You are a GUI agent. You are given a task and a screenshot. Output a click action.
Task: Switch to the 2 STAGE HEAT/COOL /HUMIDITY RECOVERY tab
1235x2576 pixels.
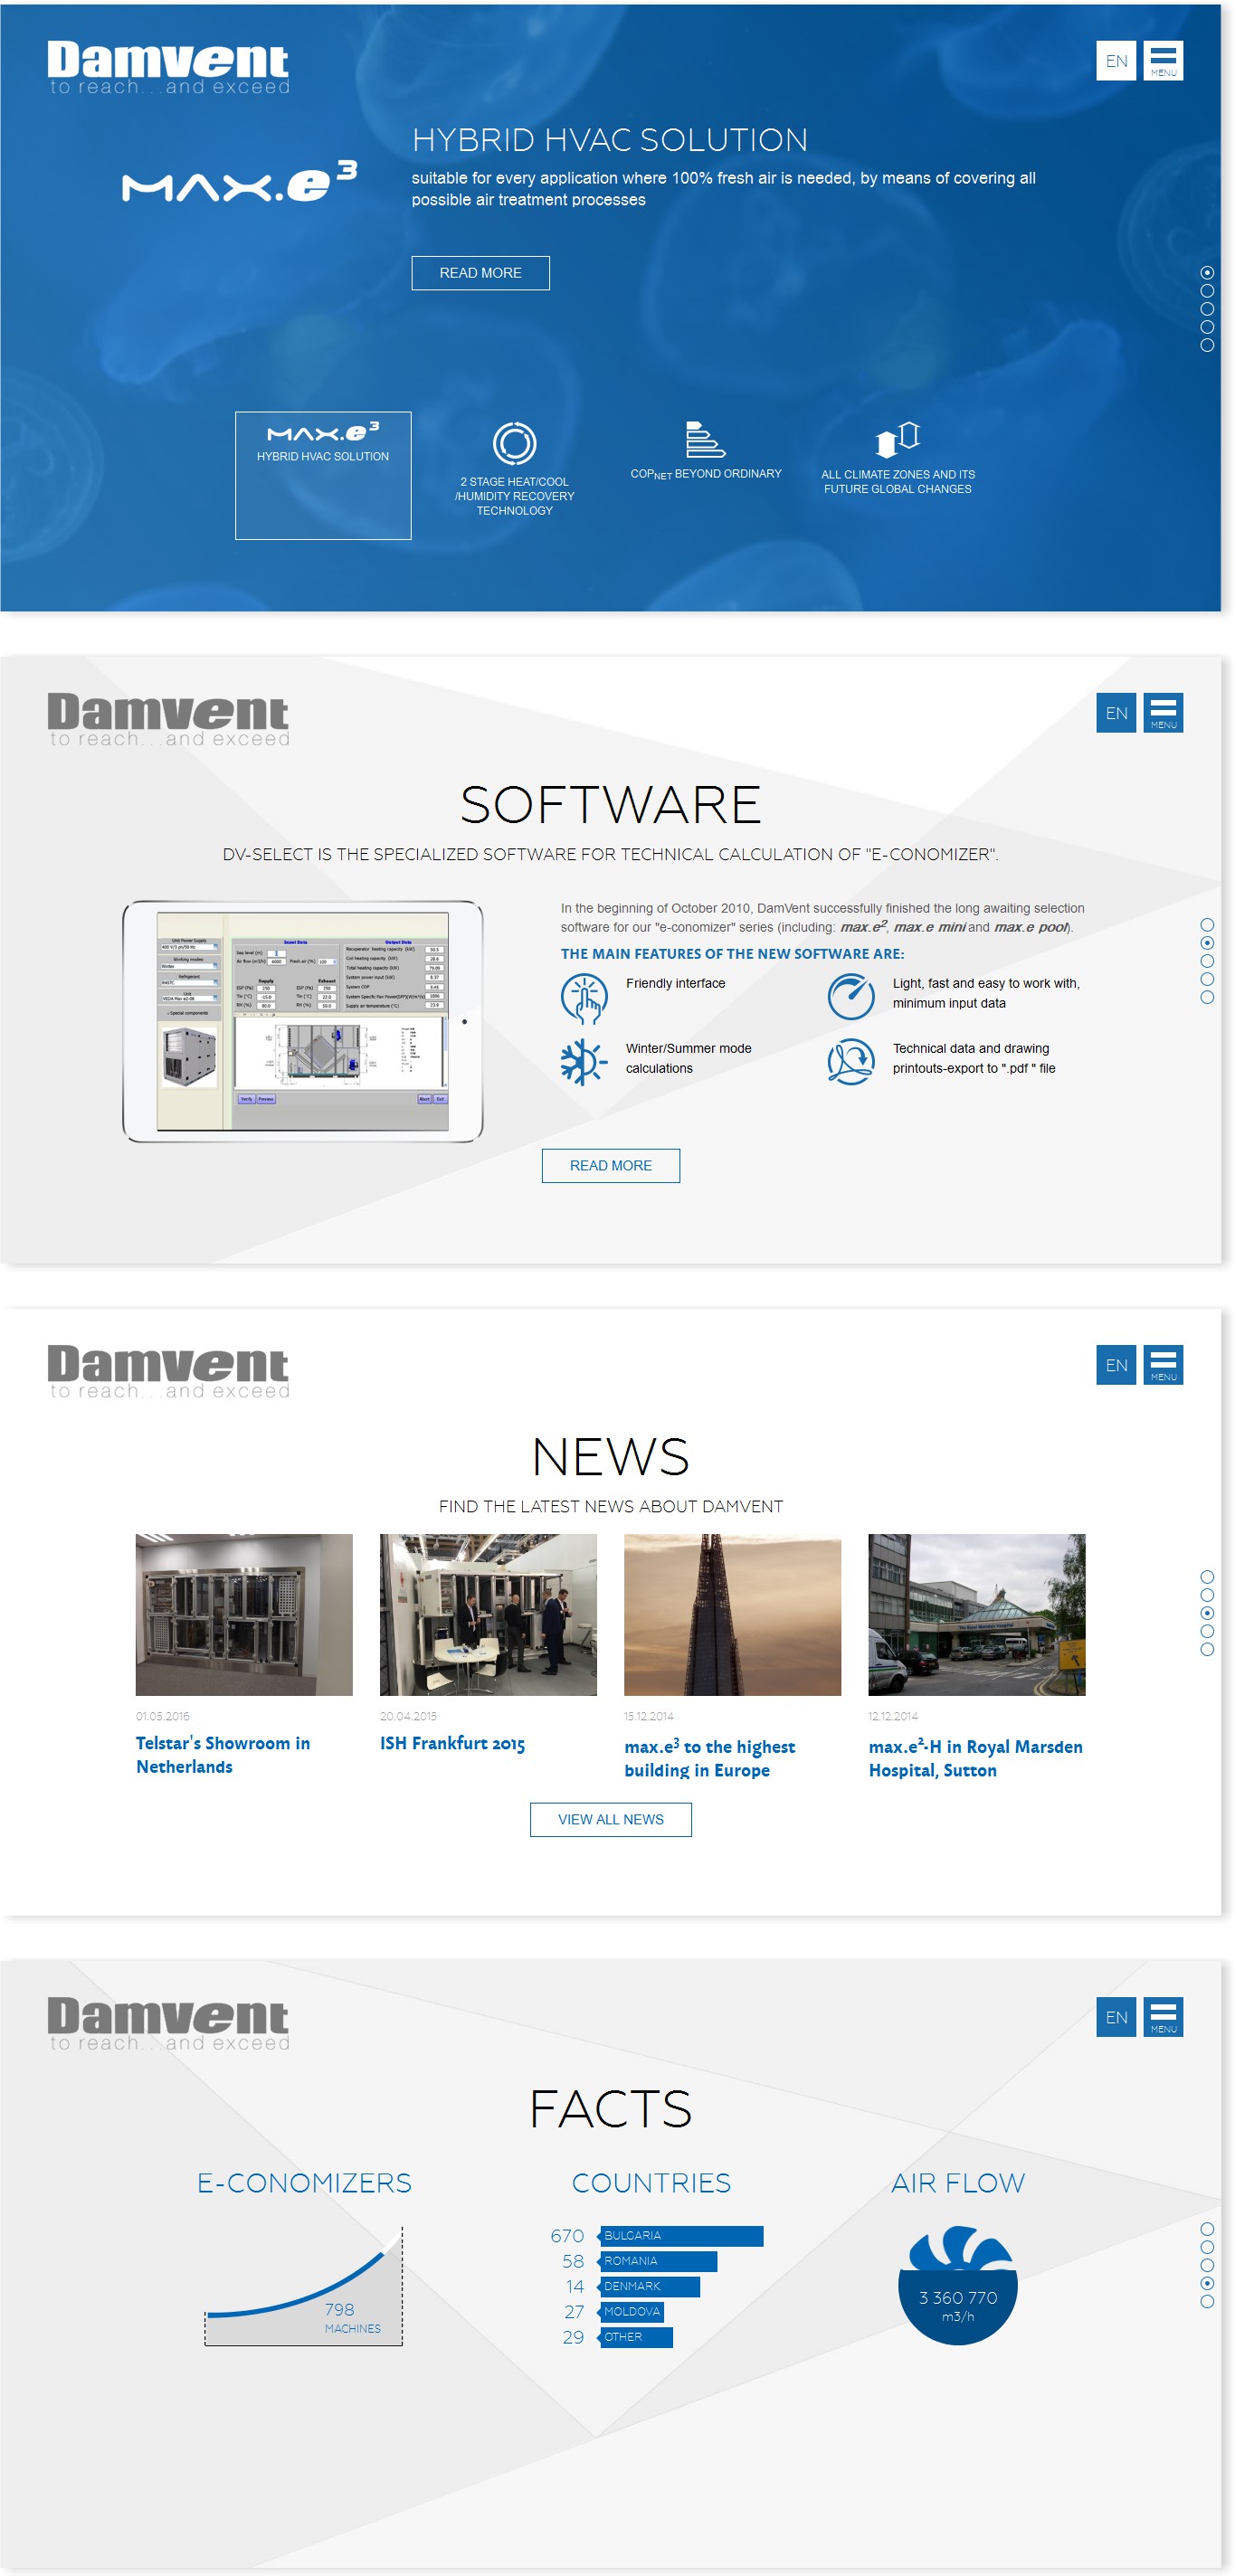pyautogui.click(x=514, y=470)
